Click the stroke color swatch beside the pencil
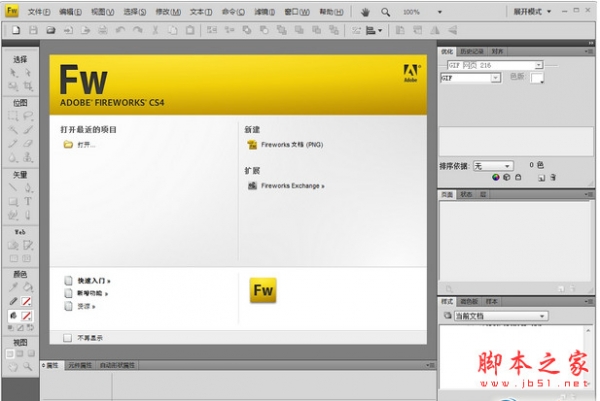The width and height of the screenshot is (600, 401). [26, 301]
